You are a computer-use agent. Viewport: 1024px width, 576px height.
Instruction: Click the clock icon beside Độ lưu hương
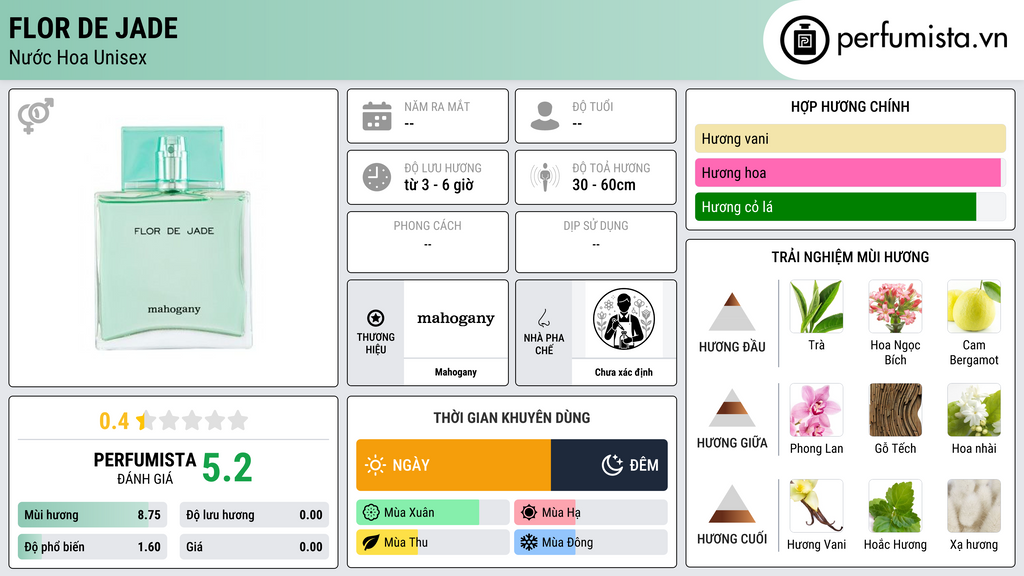pos(377,177)
